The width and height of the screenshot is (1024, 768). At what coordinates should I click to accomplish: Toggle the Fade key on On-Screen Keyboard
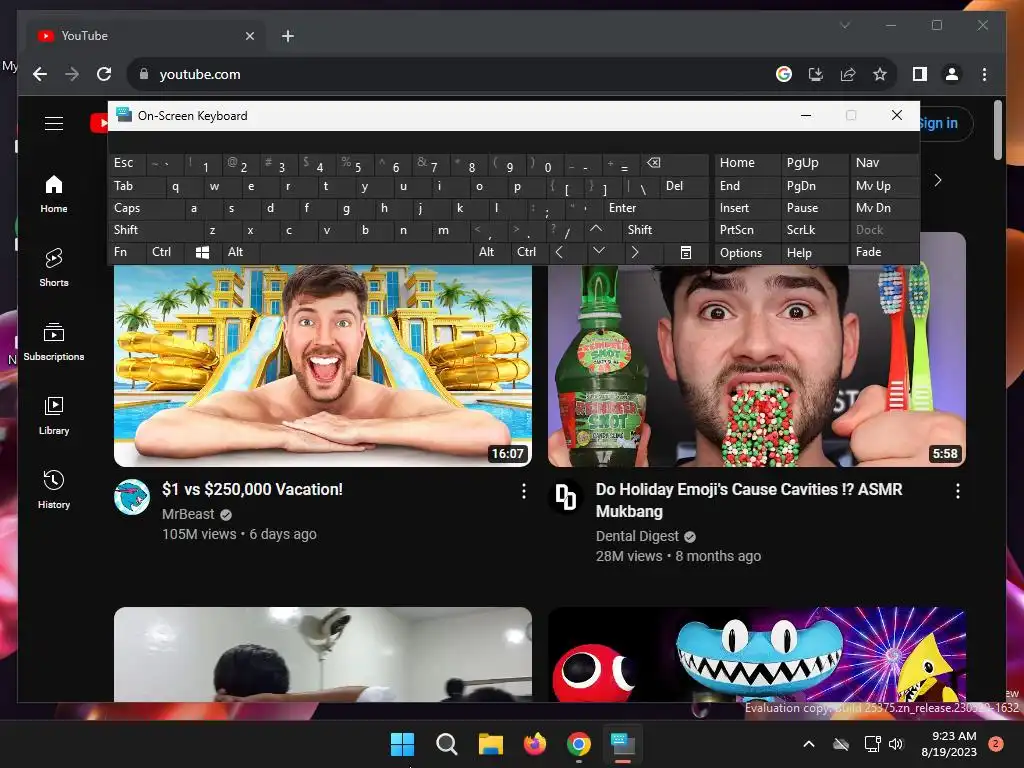pyautogui.click(x=884, y=252)
